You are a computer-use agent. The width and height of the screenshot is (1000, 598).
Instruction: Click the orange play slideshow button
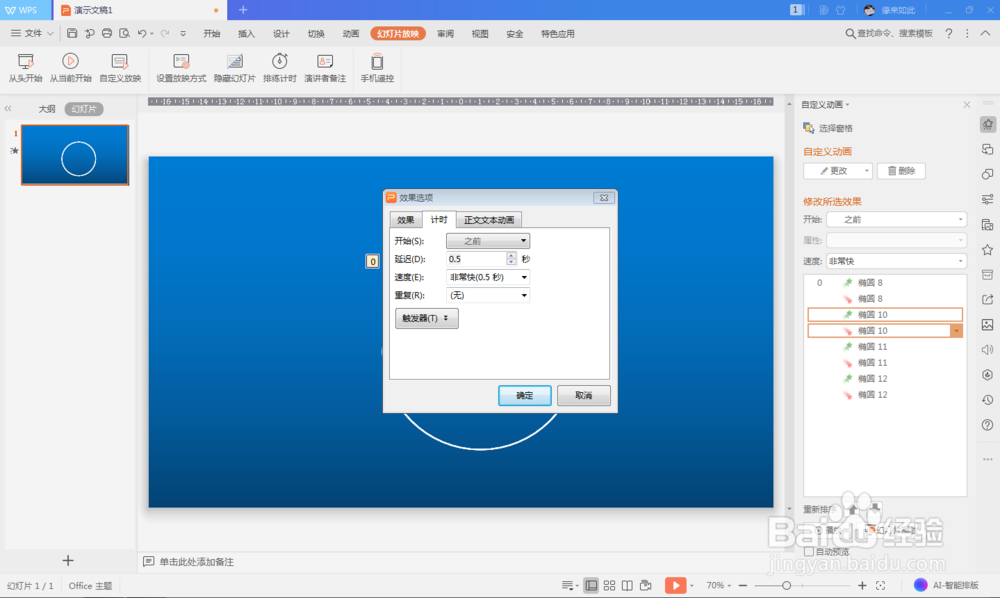(678, 585)
